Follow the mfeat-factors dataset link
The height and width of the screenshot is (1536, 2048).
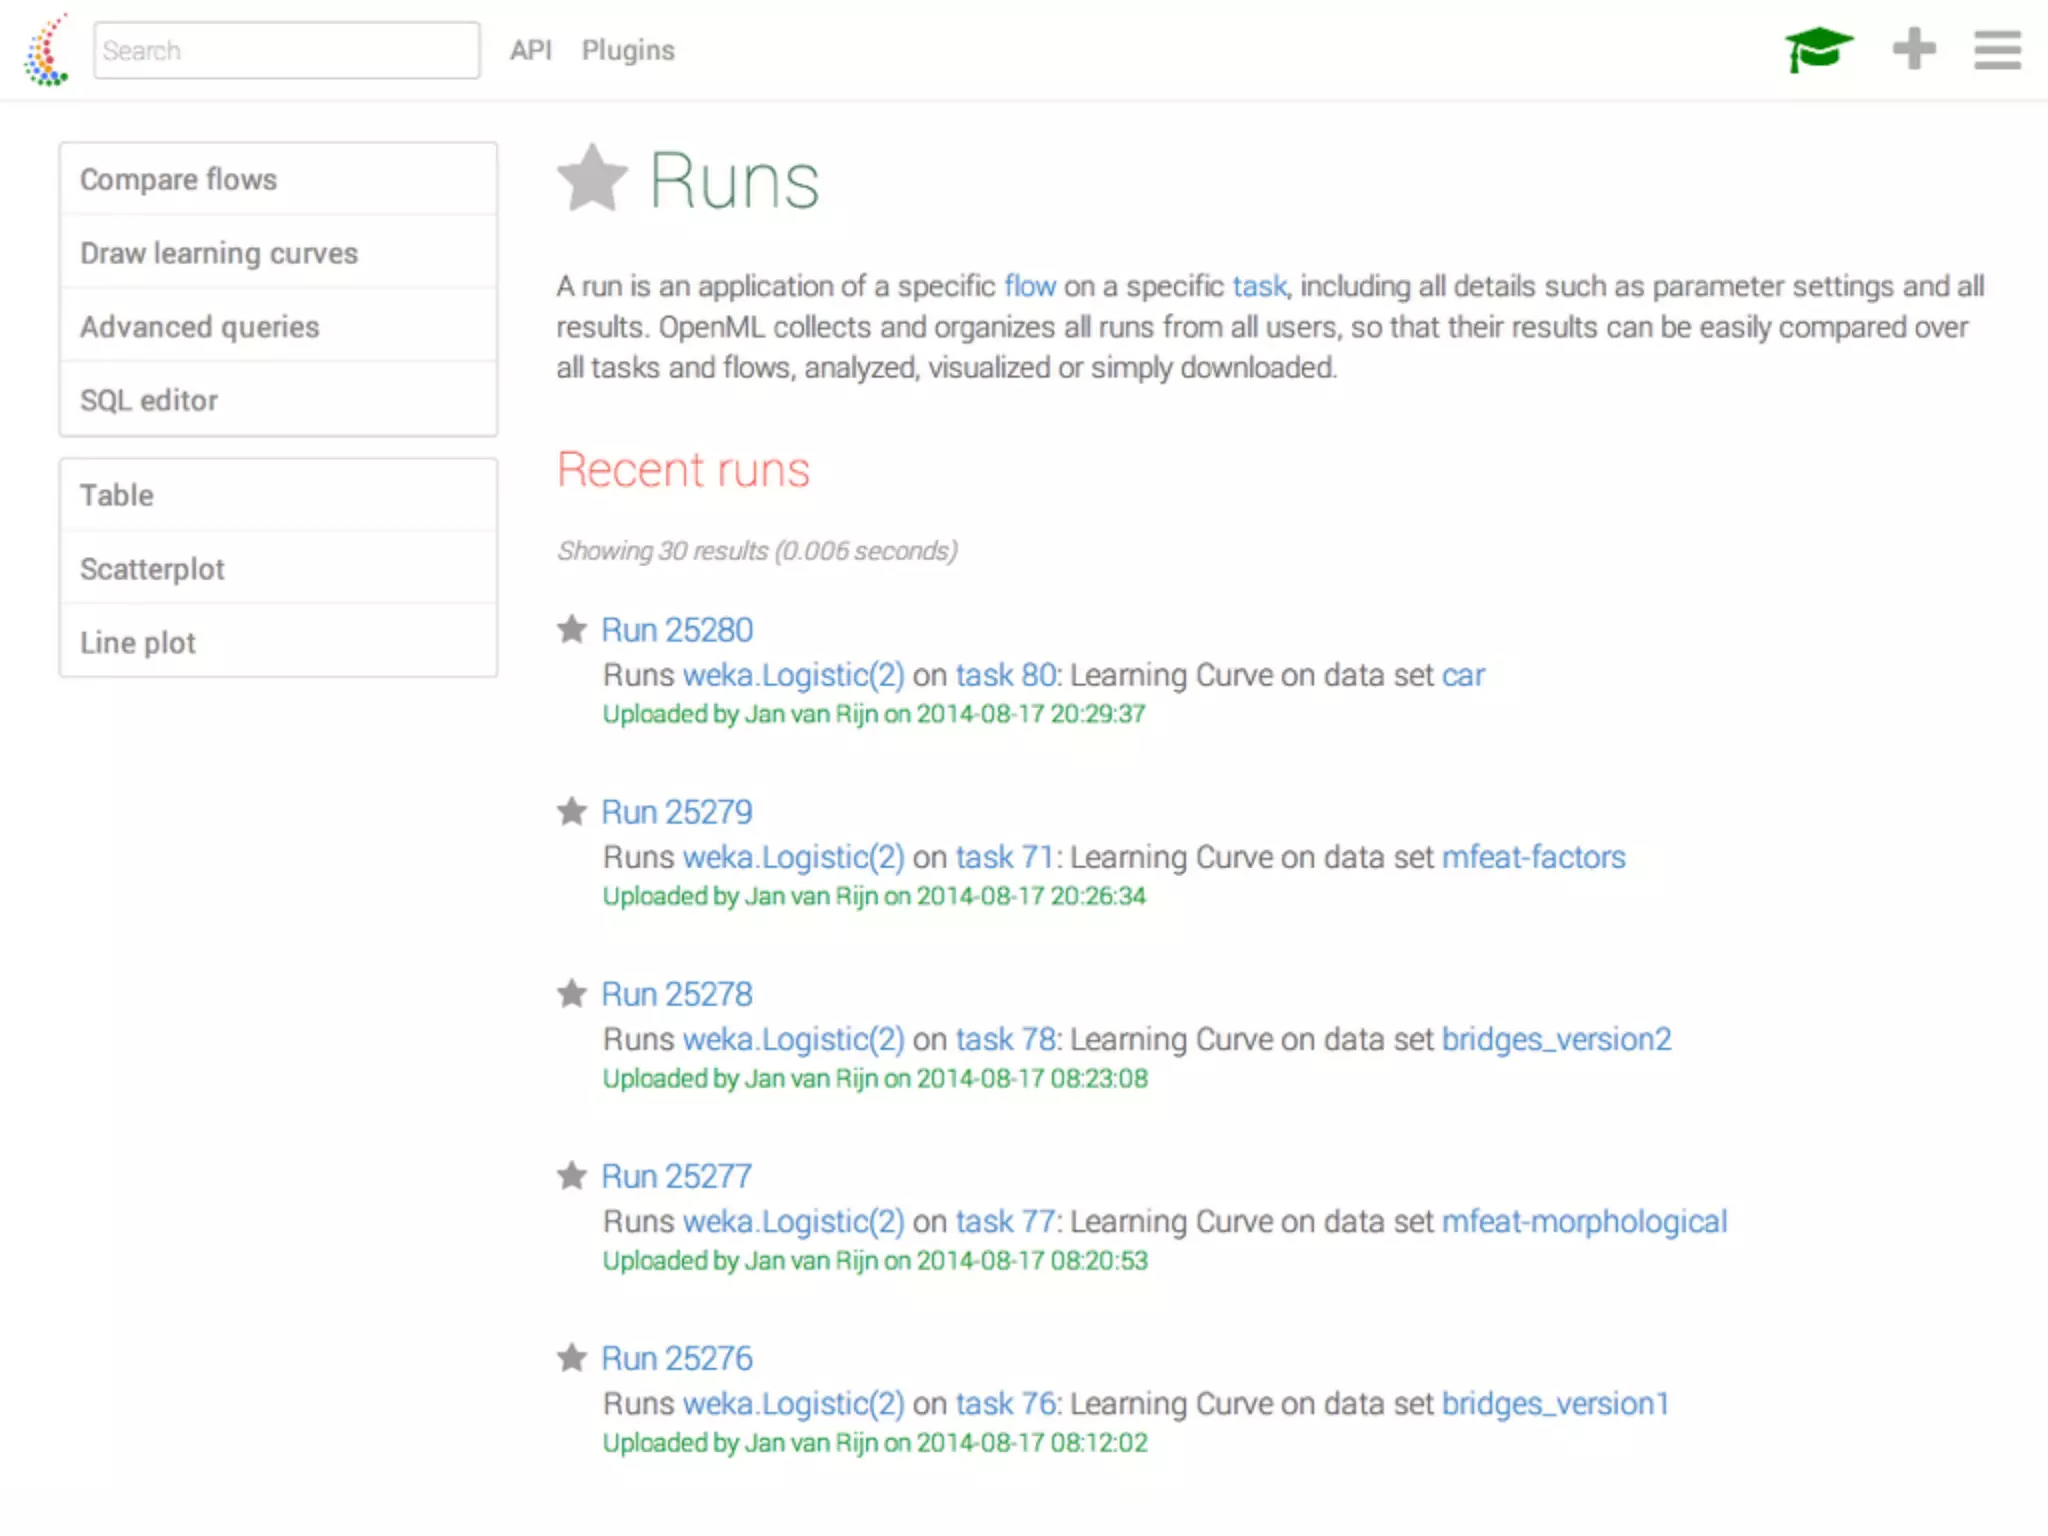point(1533,857)
